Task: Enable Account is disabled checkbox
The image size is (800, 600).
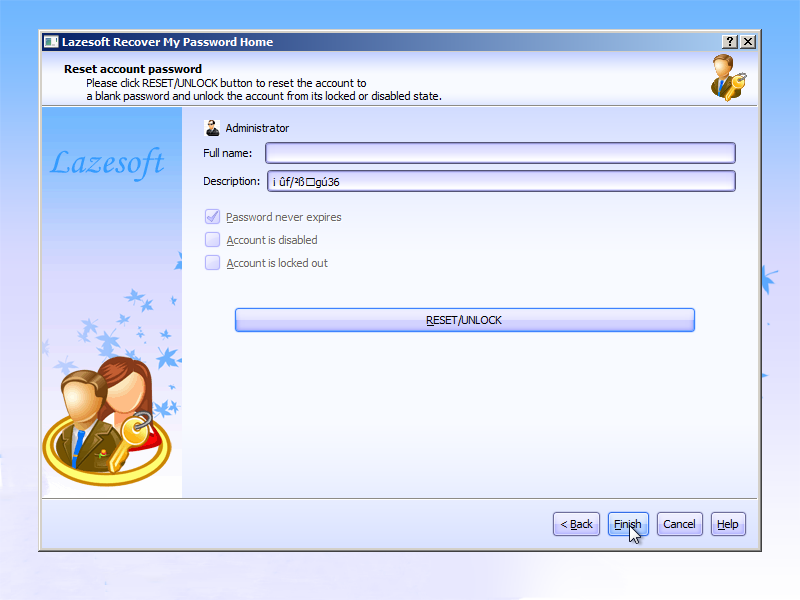Action: [x=212, y=240]
